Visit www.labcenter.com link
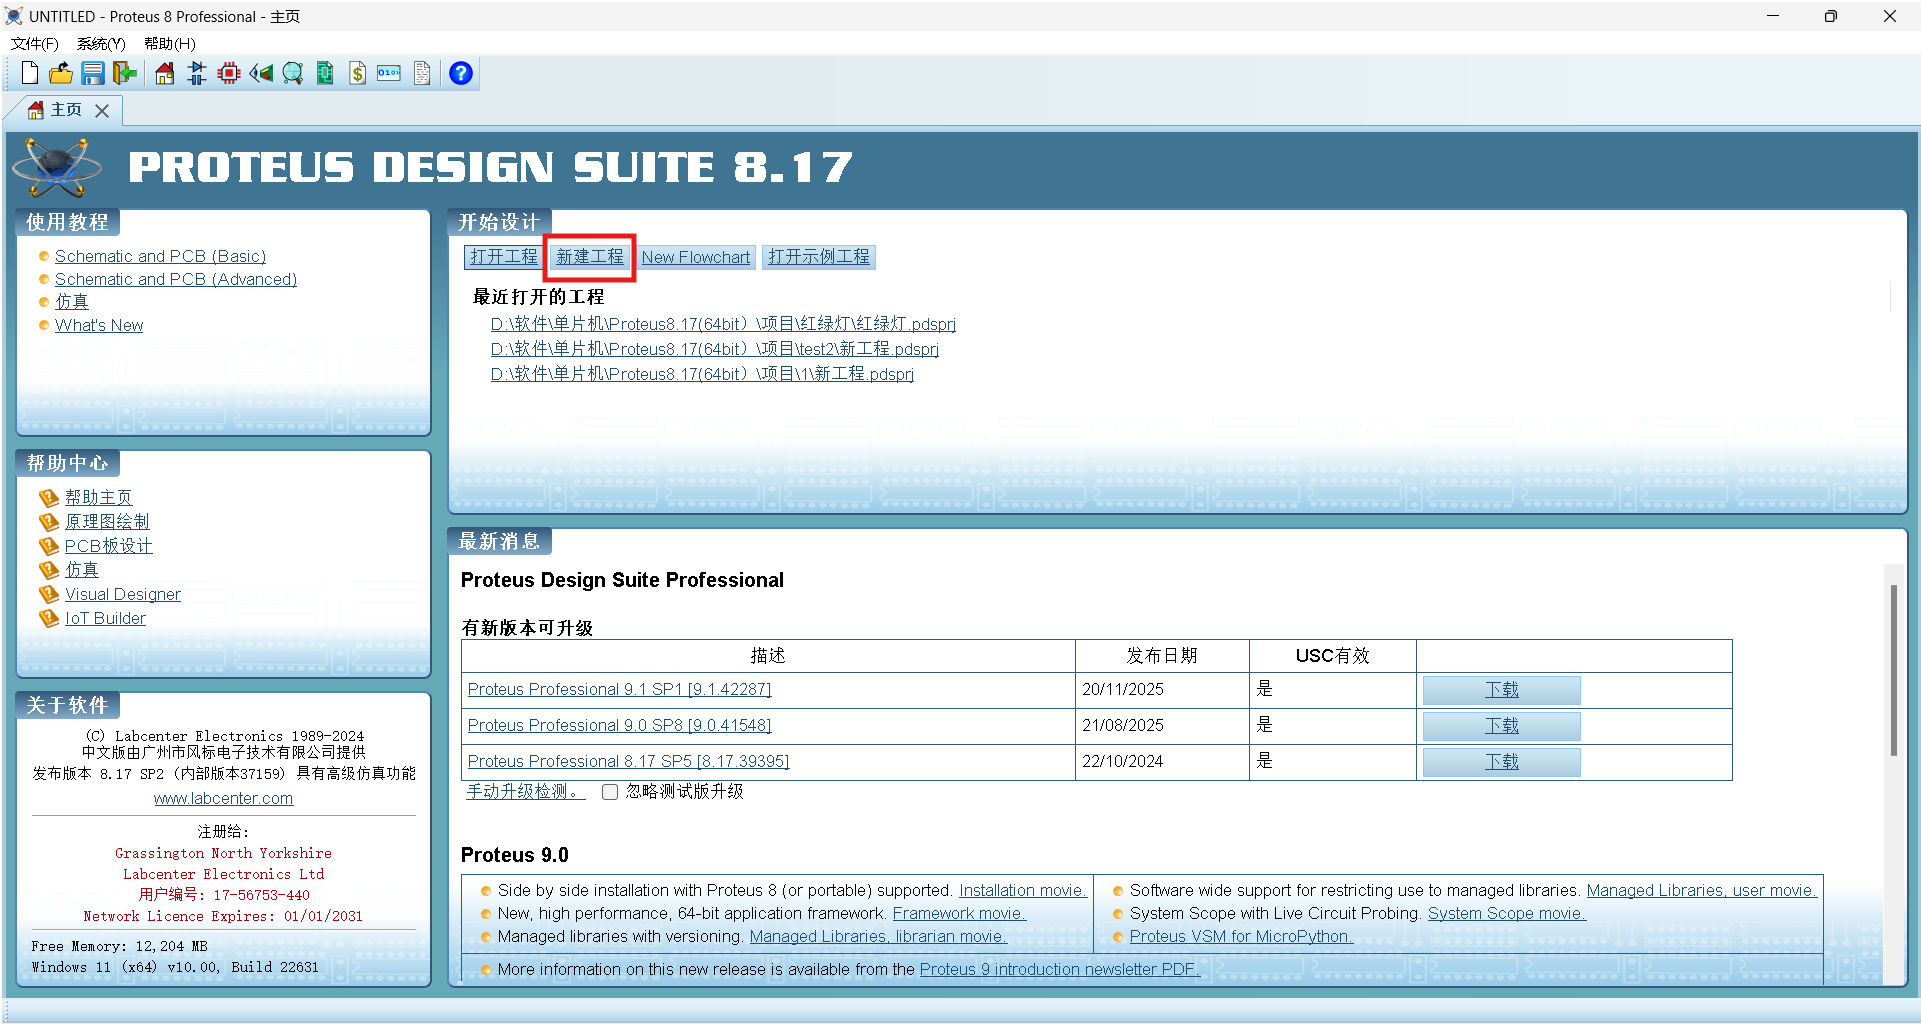This screenshot has width=1921, height=1024. [223, 798]
